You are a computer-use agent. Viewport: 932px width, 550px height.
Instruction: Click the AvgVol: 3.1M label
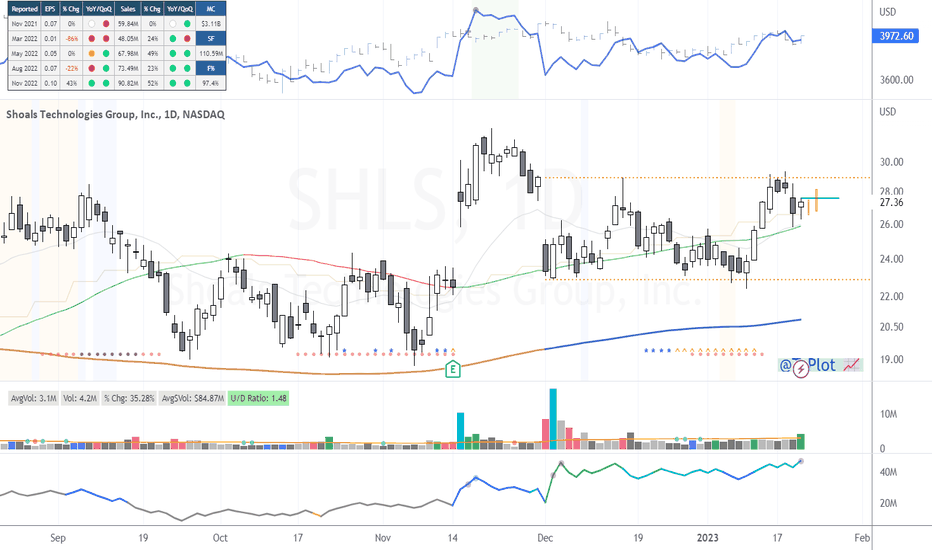pos(33,398)
